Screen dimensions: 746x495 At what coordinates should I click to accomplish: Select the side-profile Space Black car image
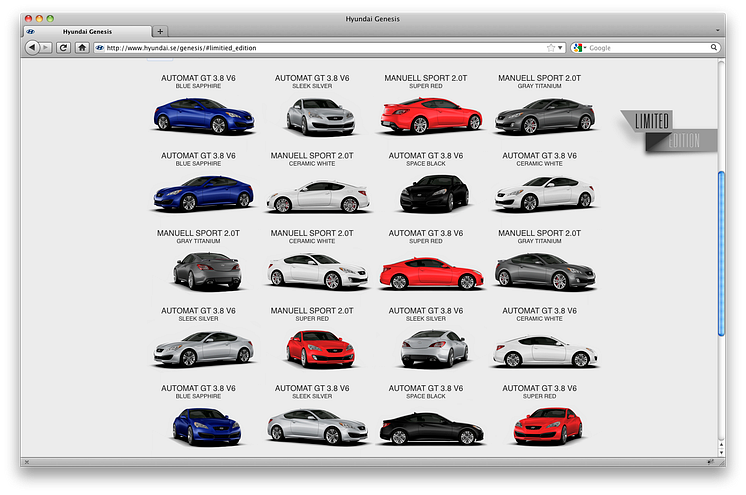pos(431,428)
